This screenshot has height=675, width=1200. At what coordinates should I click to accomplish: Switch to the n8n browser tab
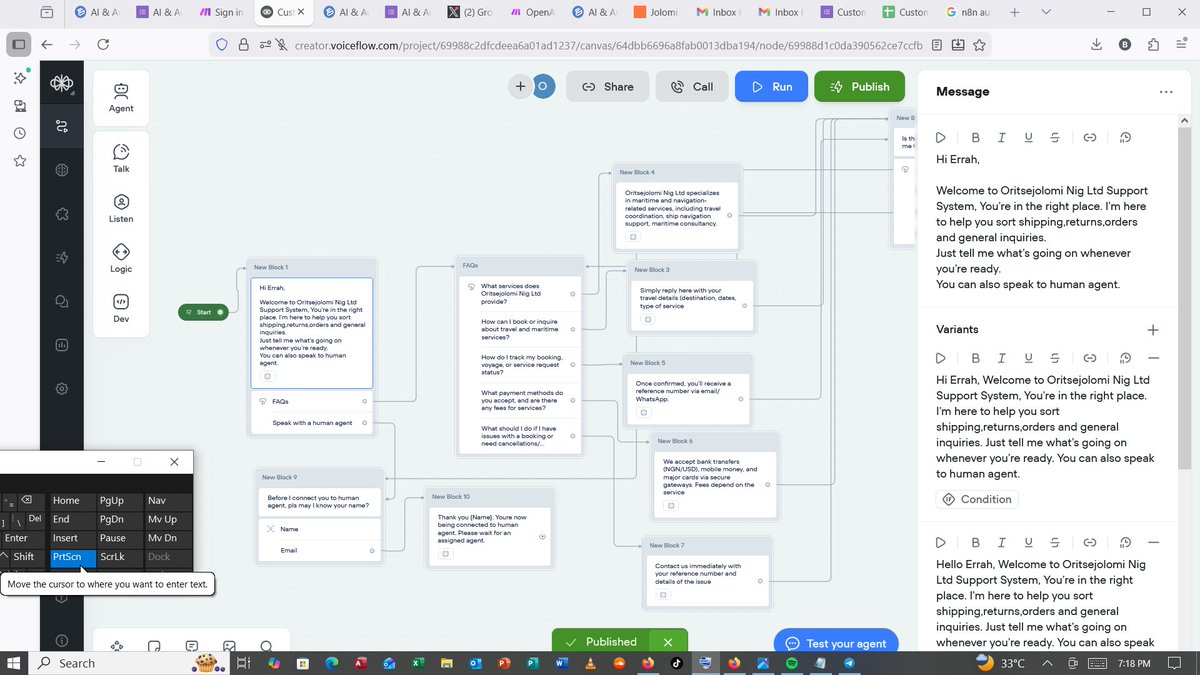[969, 12]
